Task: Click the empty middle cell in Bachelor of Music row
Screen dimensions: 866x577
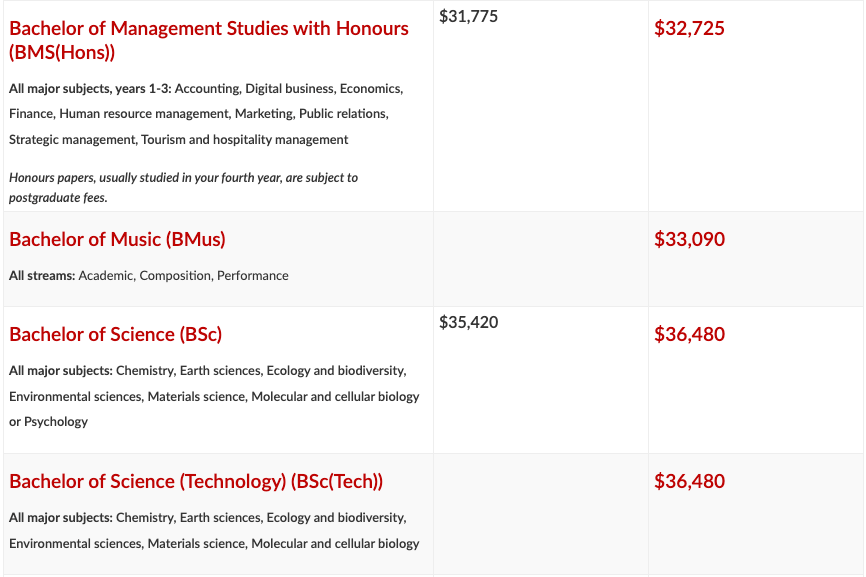Action: coord(540,259)
